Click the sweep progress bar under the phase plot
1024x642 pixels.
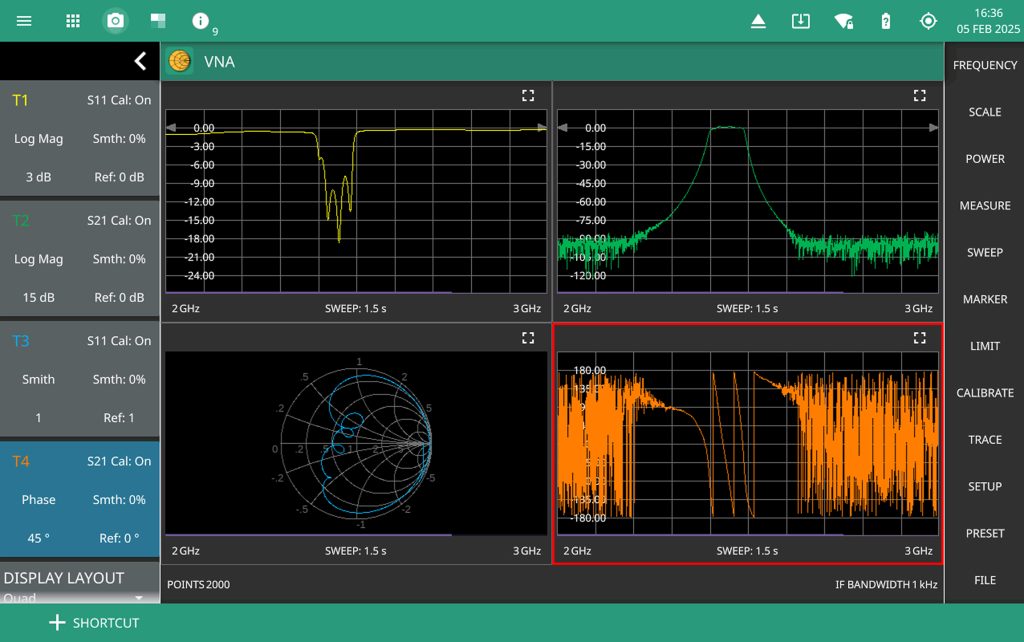[700, 536]
